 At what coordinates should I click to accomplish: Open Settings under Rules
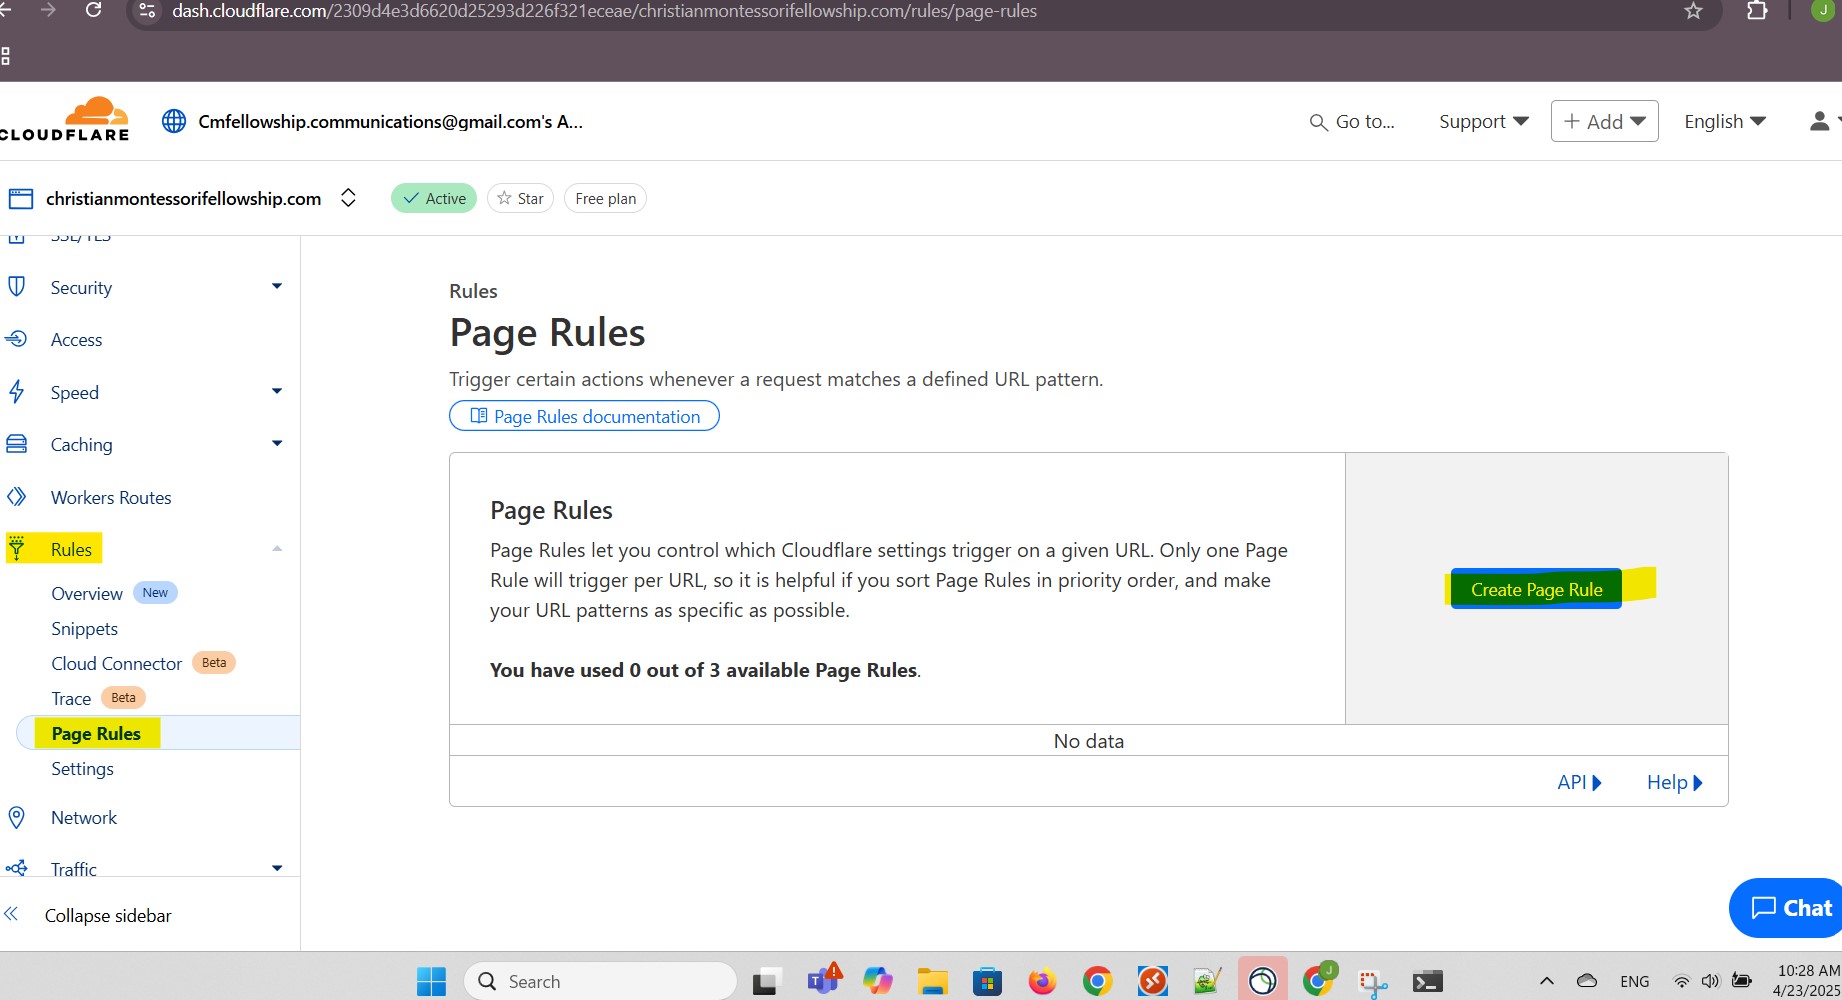click(x=83, y=768)
